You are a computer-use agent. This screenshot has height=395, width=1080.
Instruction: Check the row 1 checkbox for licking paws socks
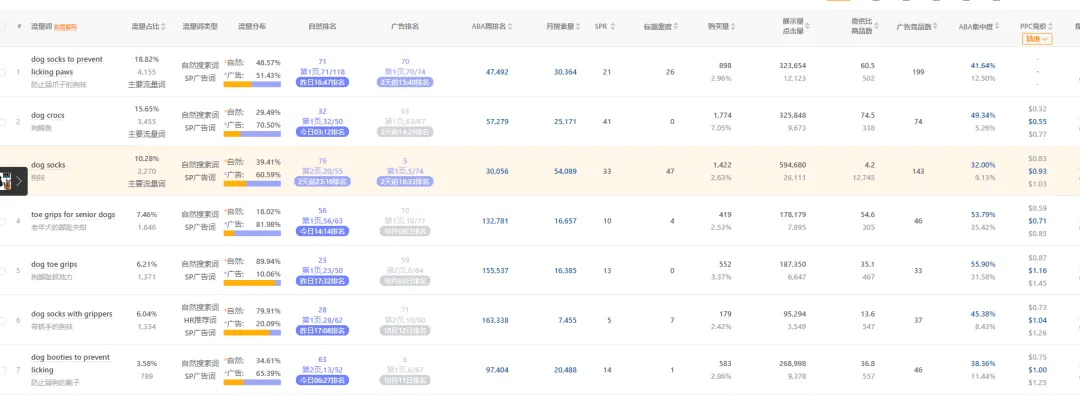tap(2, 72)
